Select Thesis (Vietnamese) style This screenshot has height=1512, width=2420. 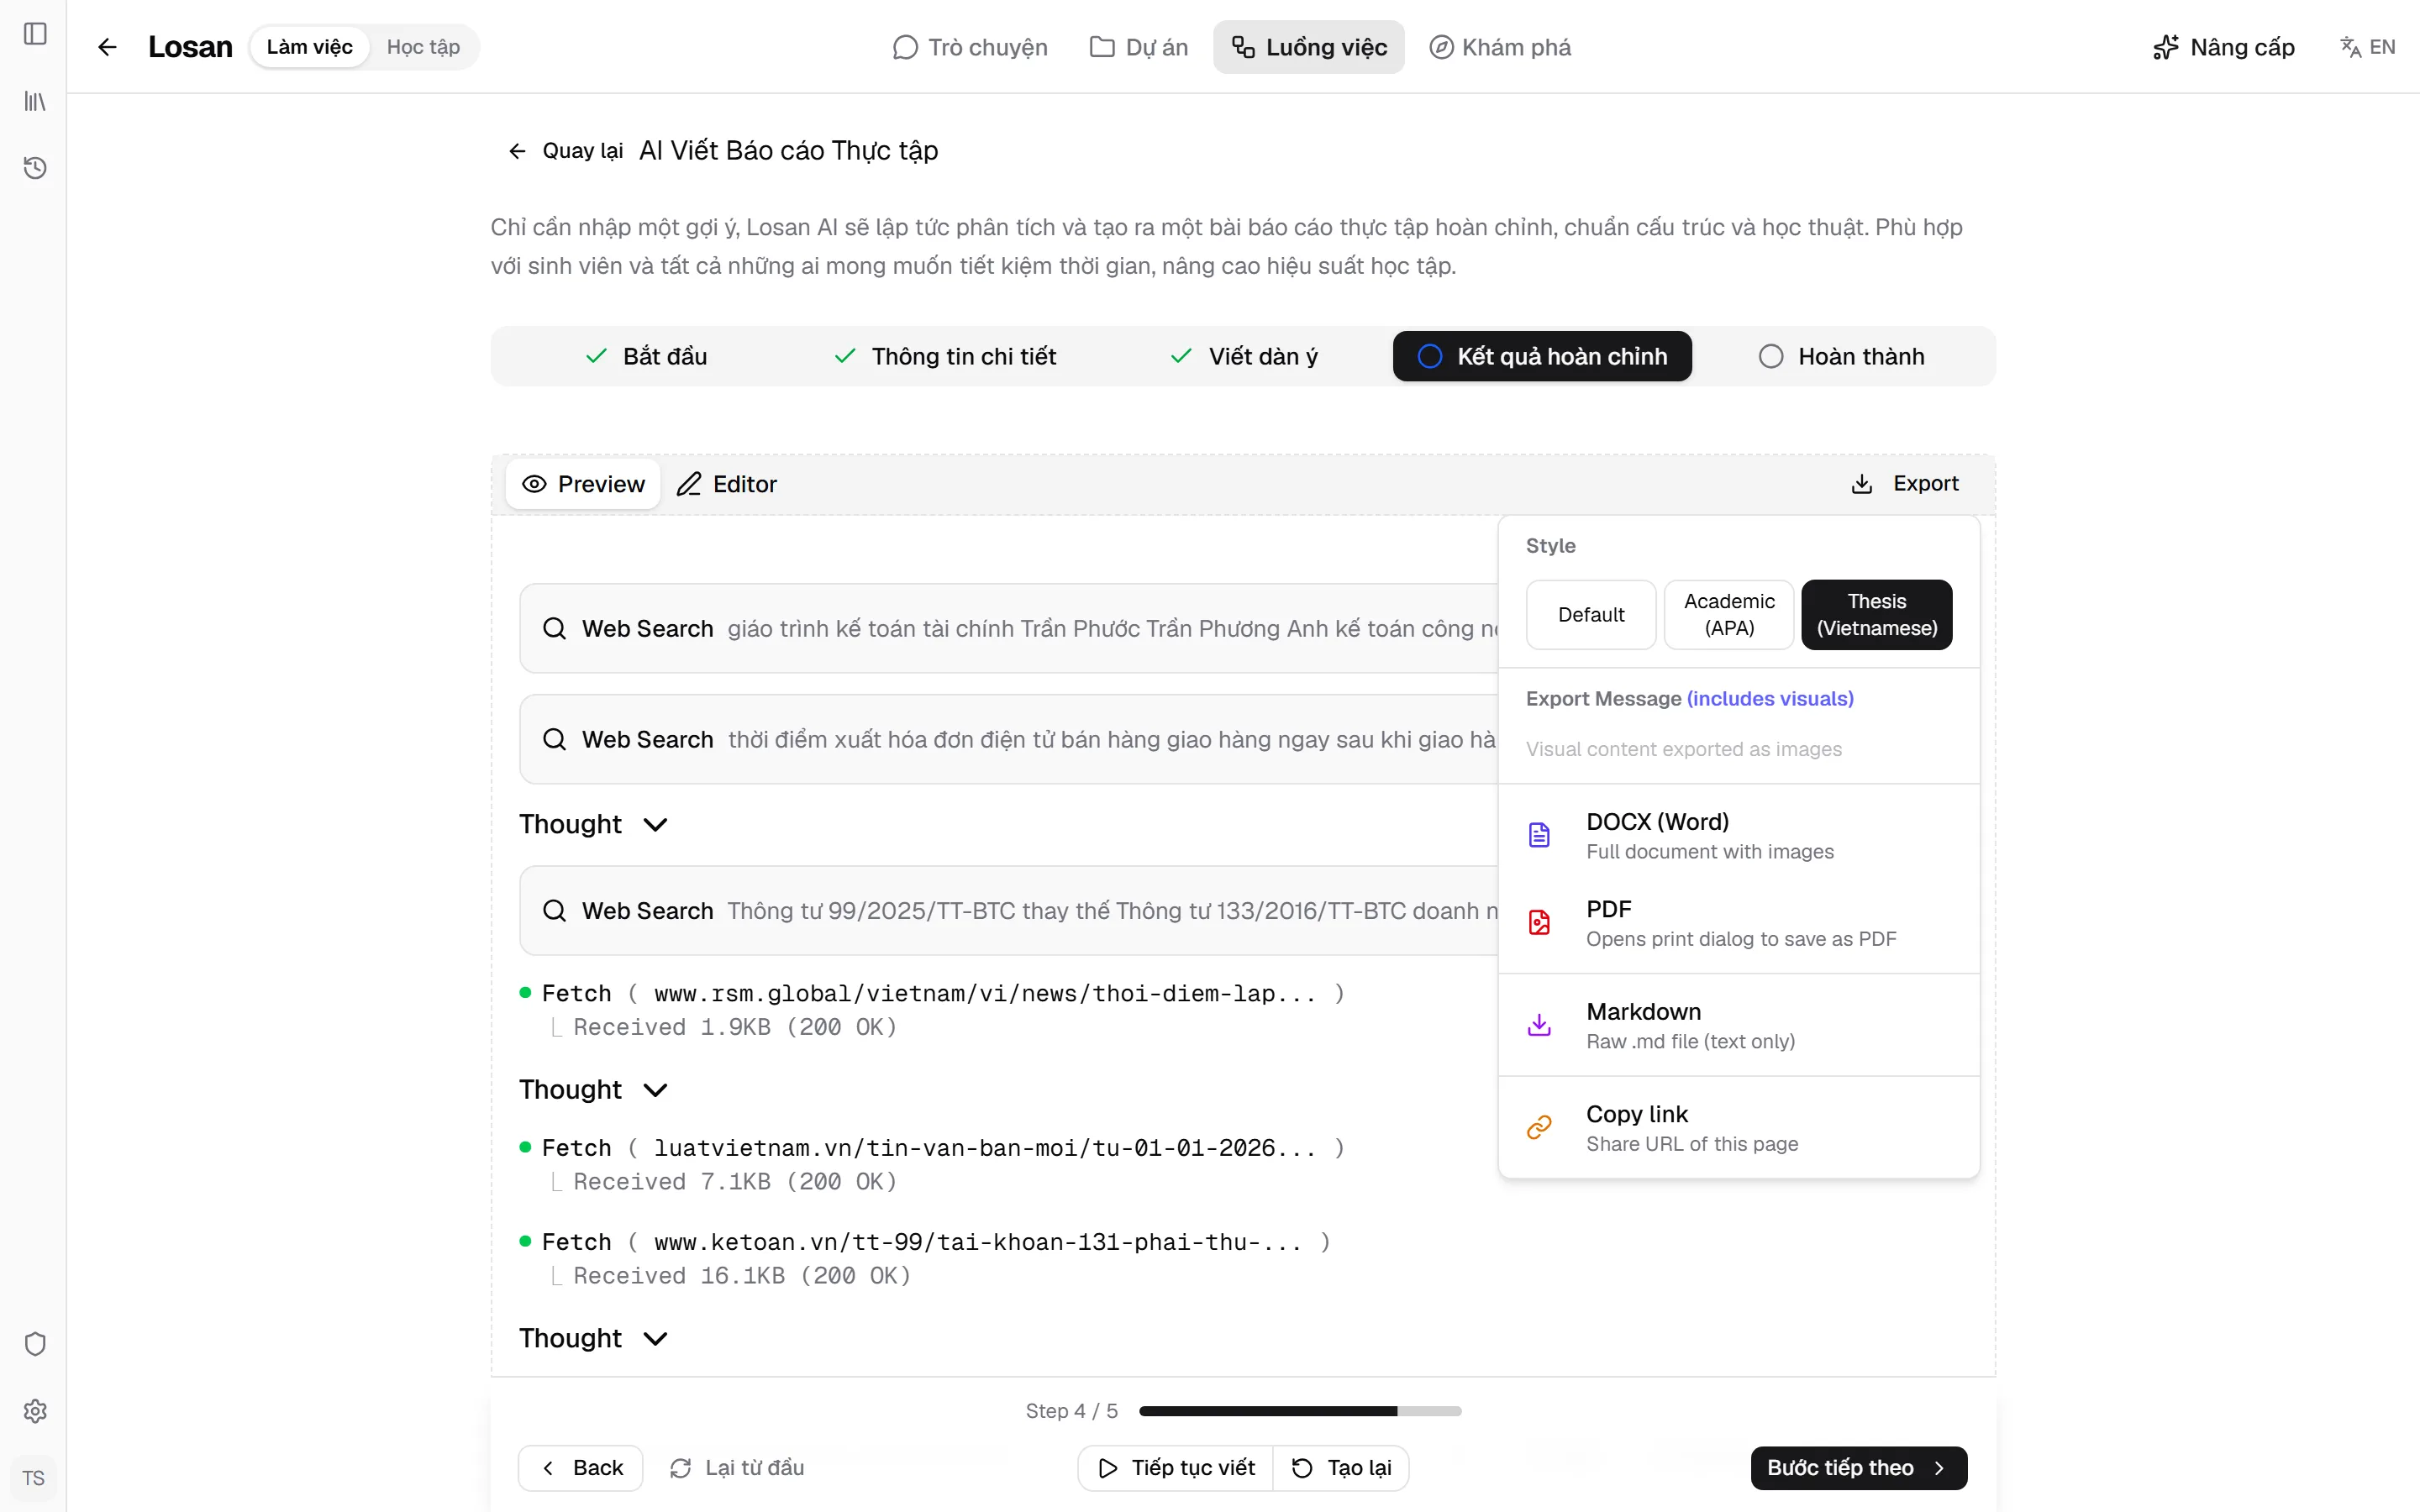click(x=1876, y=614)
